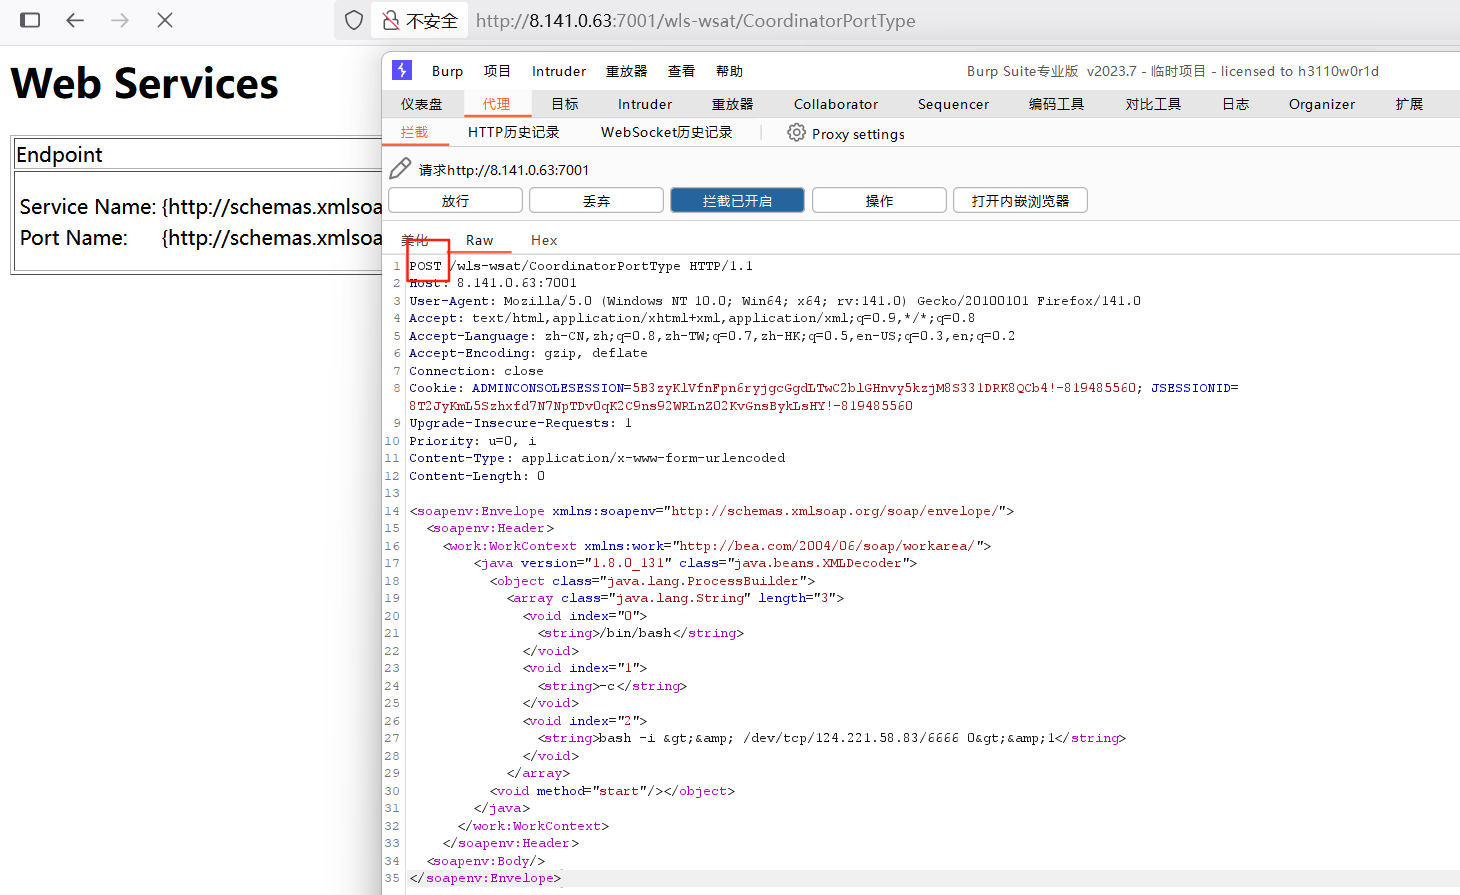Click the soapenv:Envelope opening tag line
The height and width of the screenshot is (895, 1460).
(x=711, y=511)
